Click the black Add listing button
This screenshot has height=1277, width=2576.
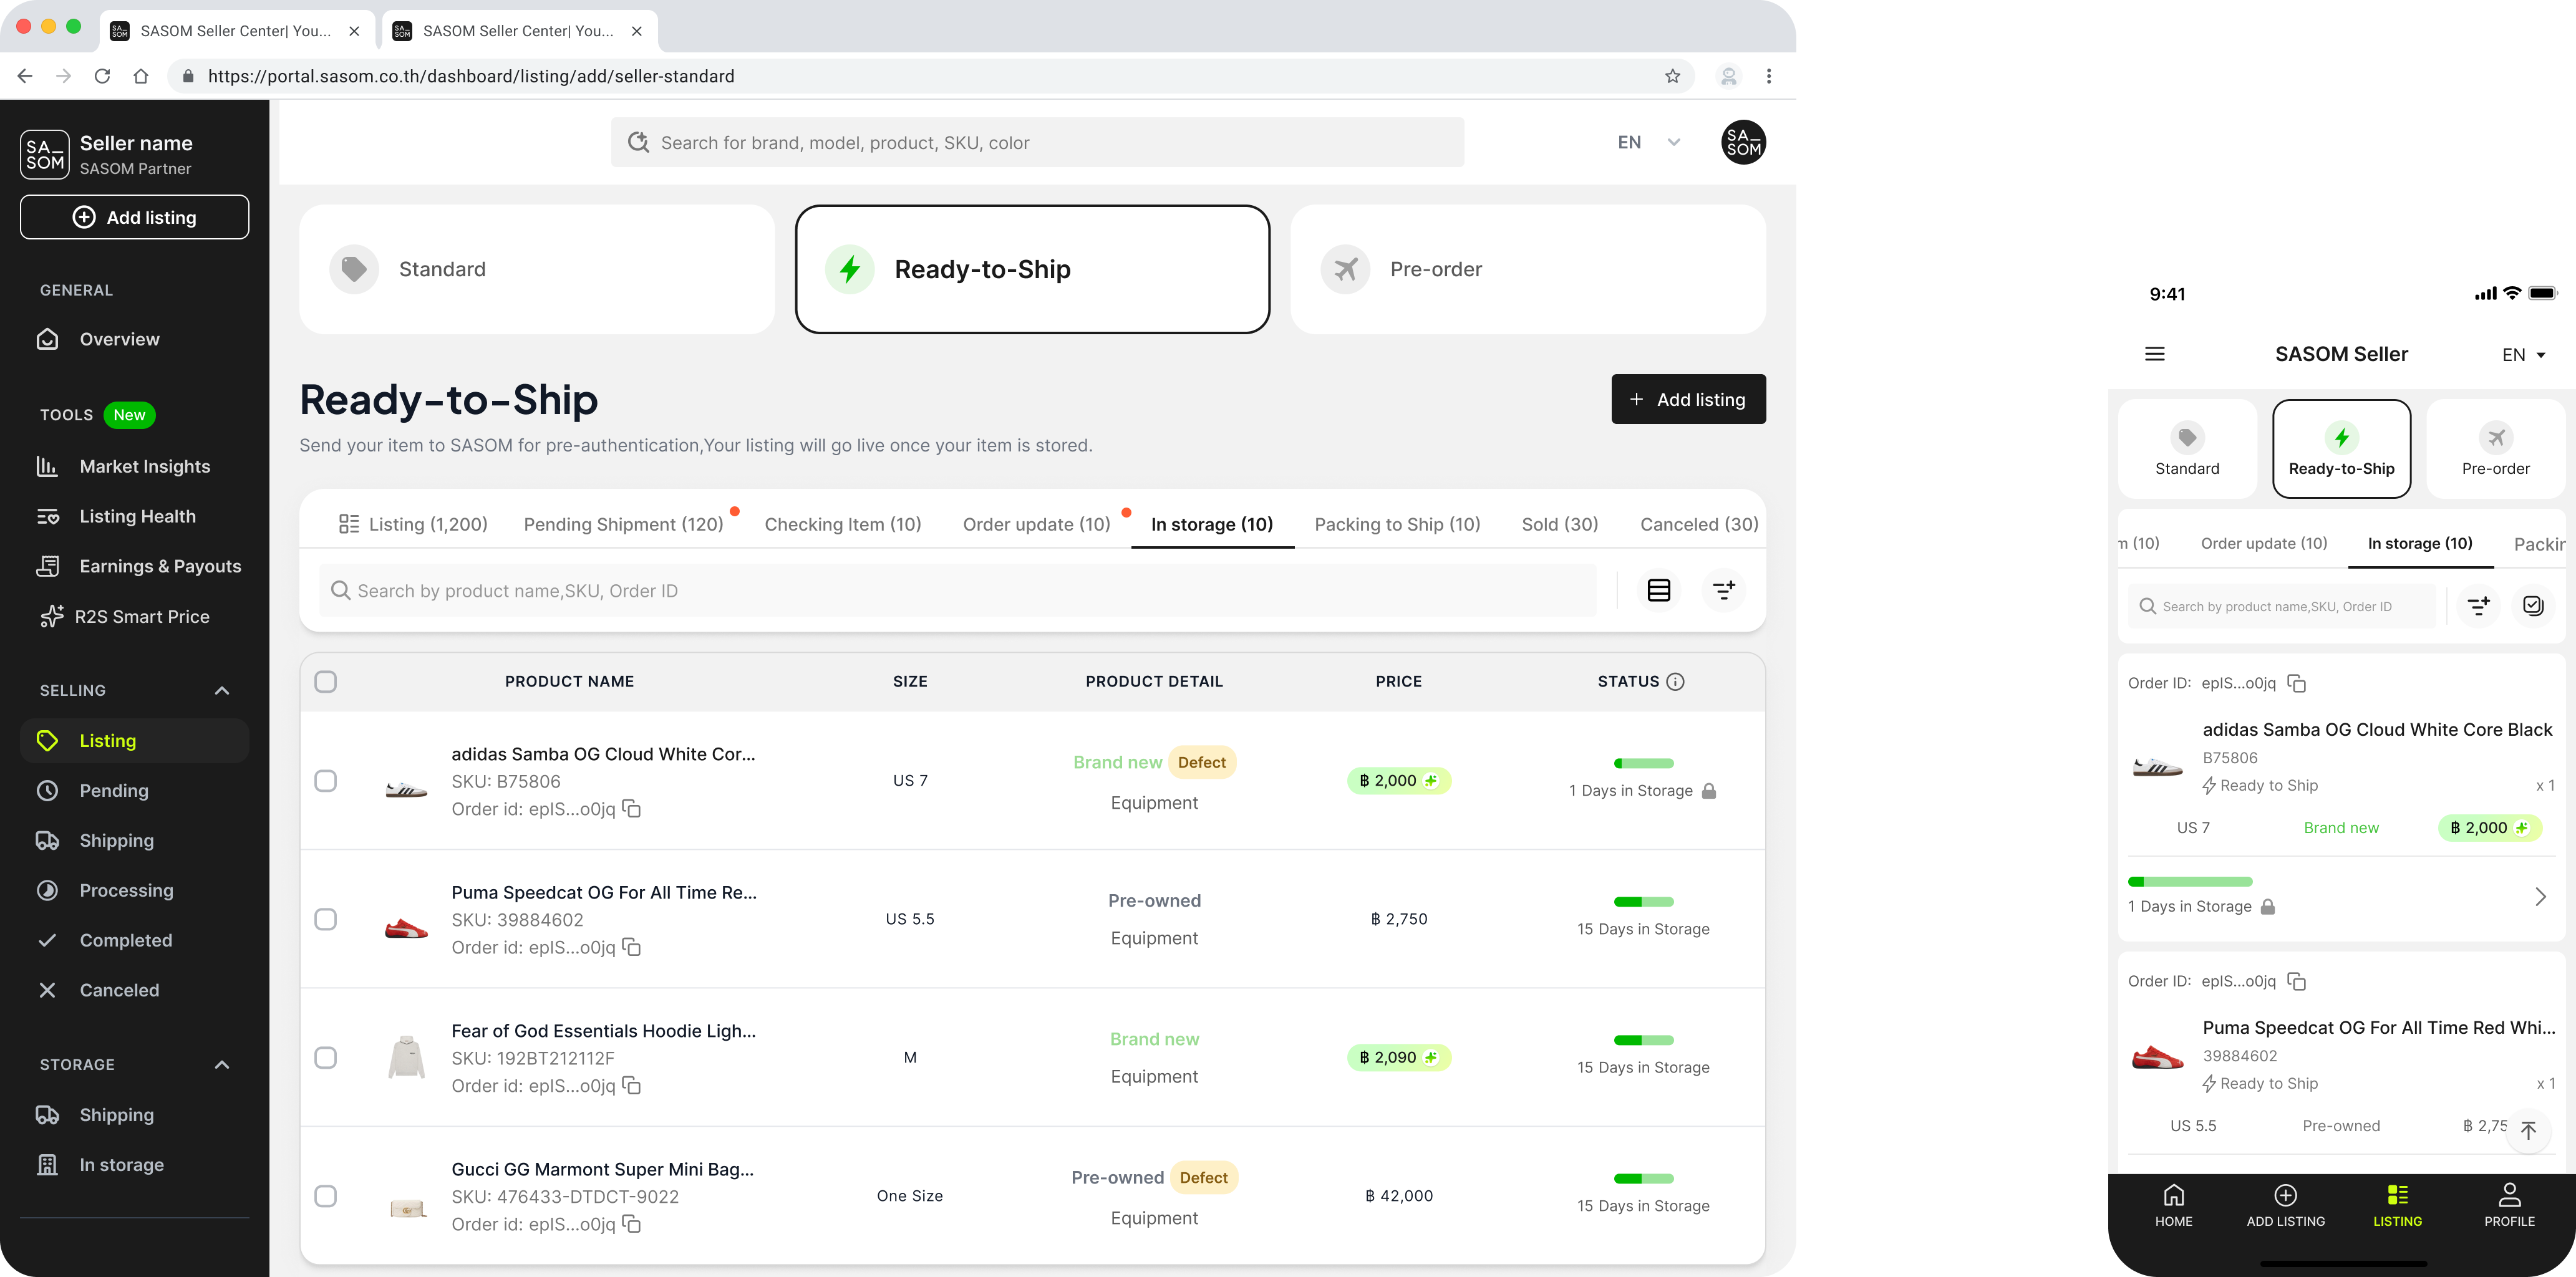(1687, 399)
